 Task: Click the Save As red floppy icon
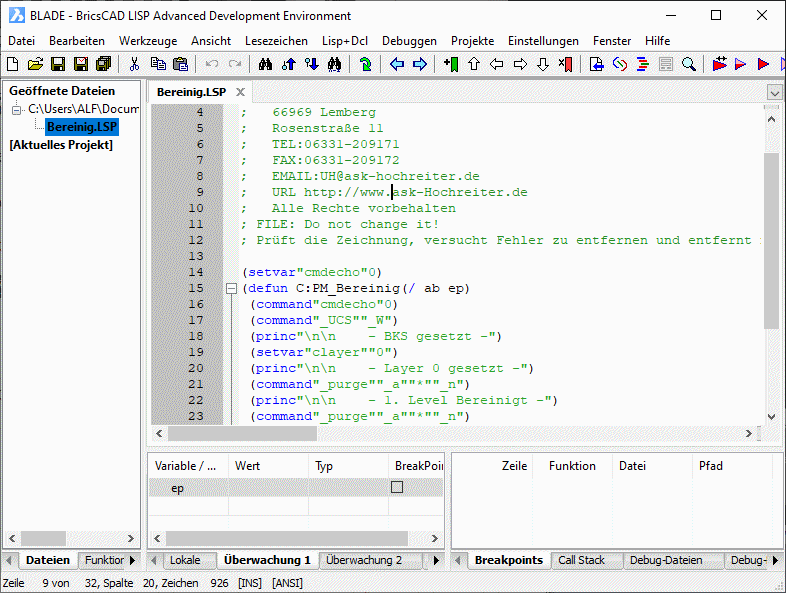tap(81, 64)
